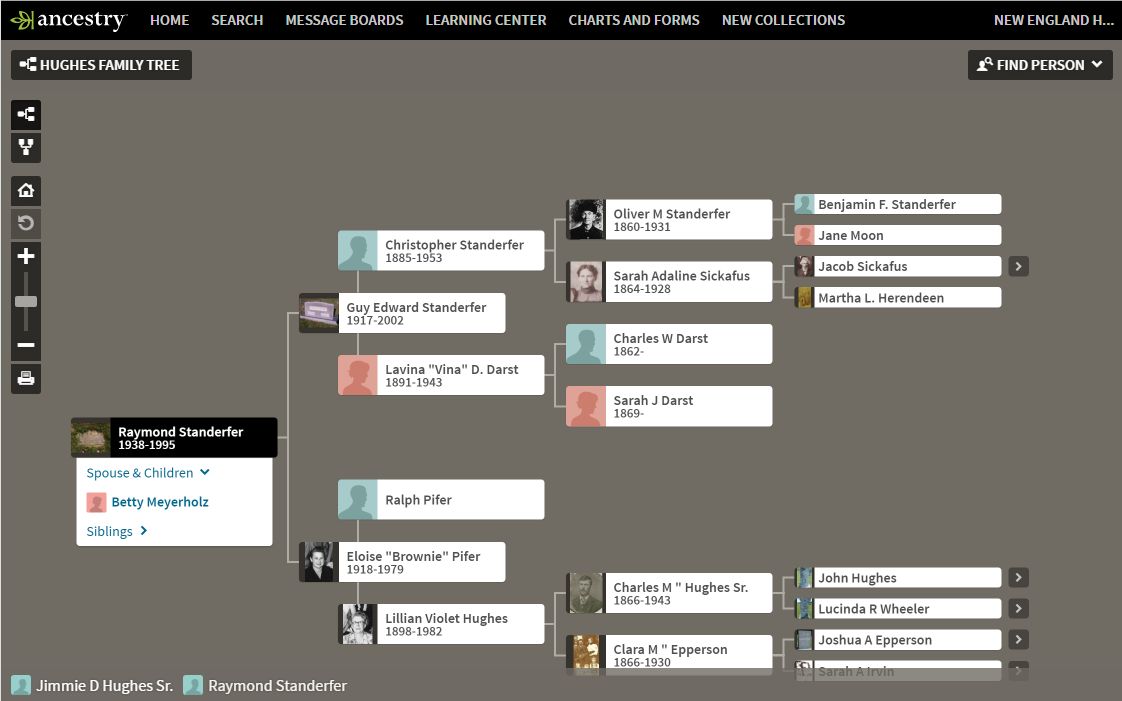Click Jane Moon female silhouette icon
This screenshot has width=1122, height=701.
pyautogui.click(x=804, y=235)
